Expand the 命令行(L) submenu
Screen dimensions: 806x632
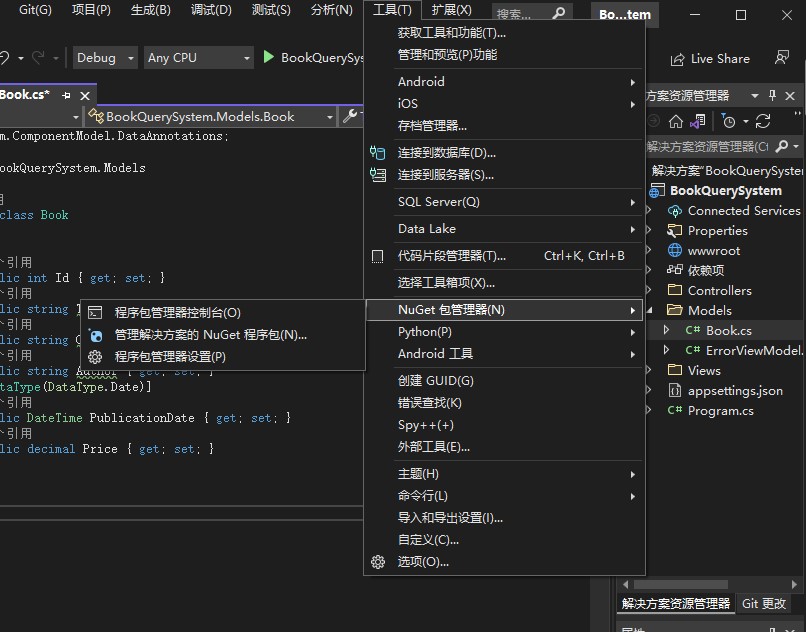504,496
